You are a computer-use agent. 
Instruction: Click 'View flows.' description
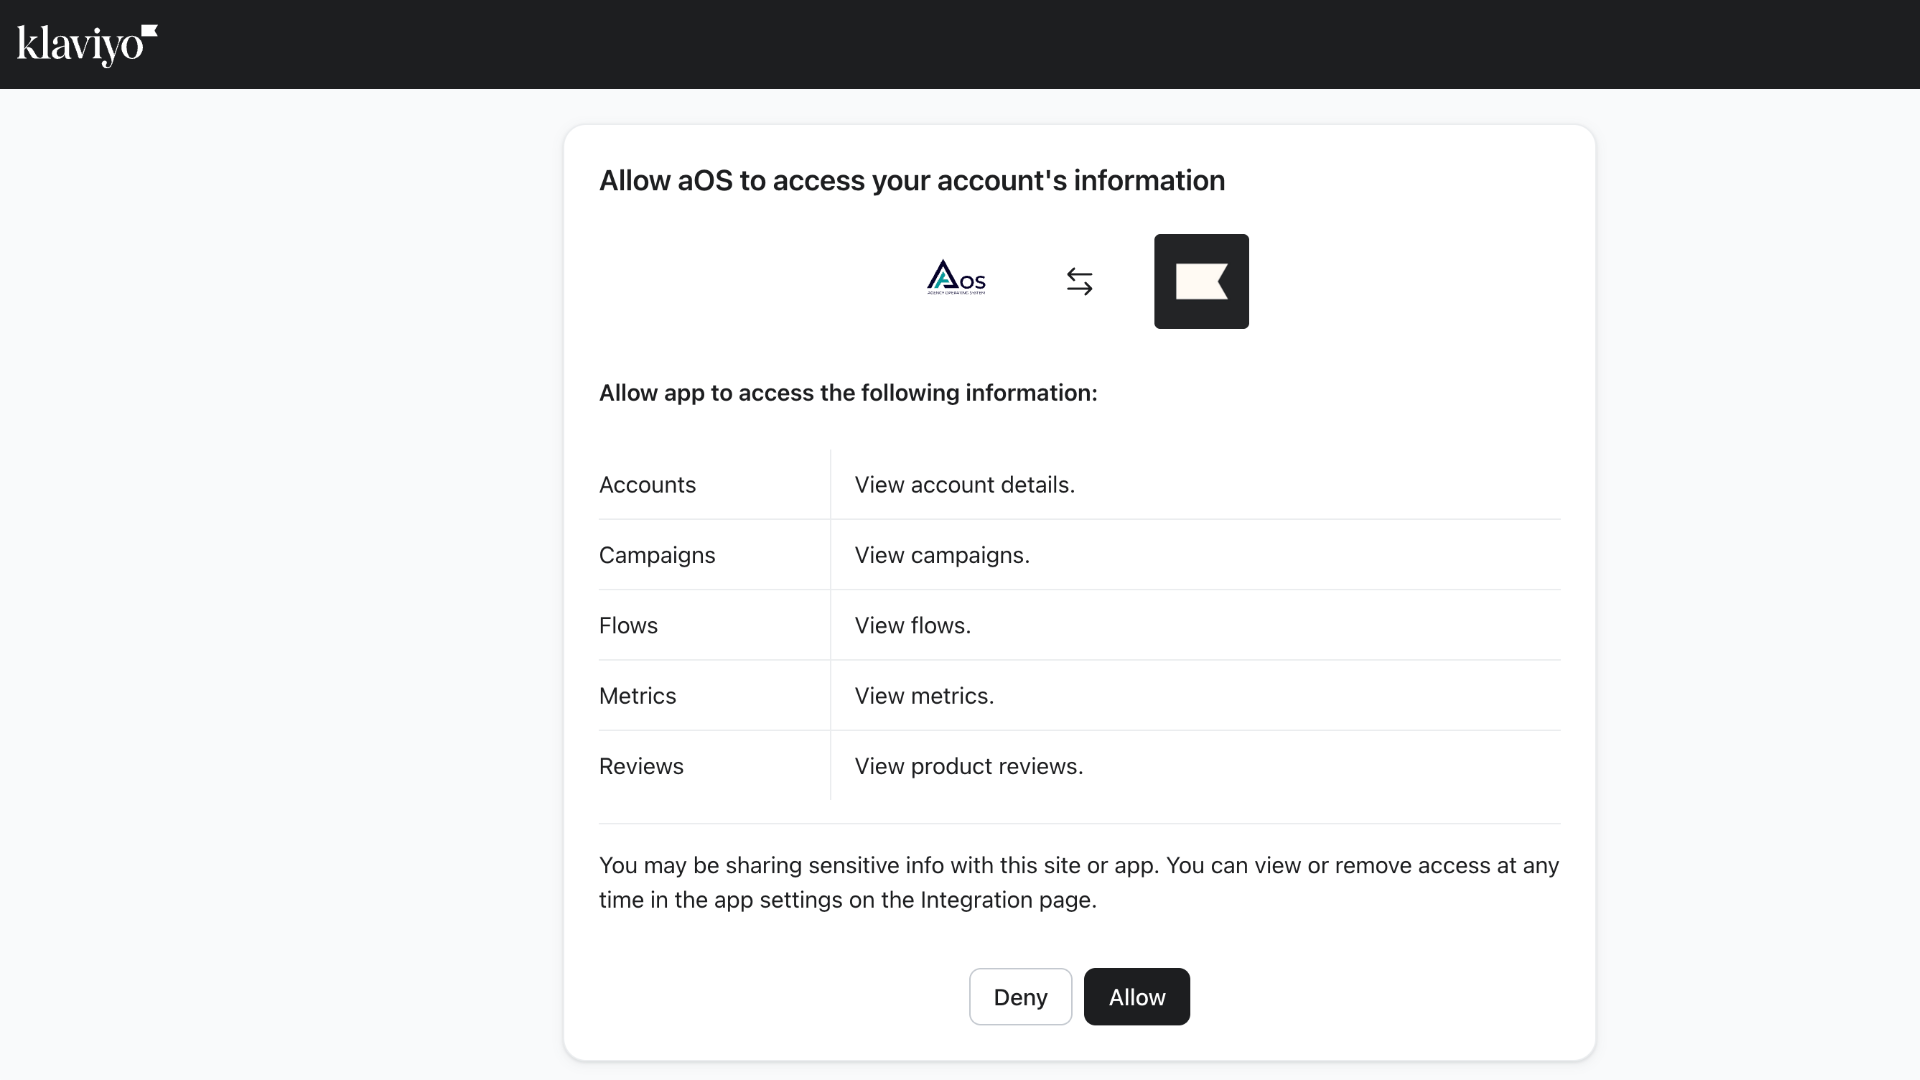tap(913, 626)
